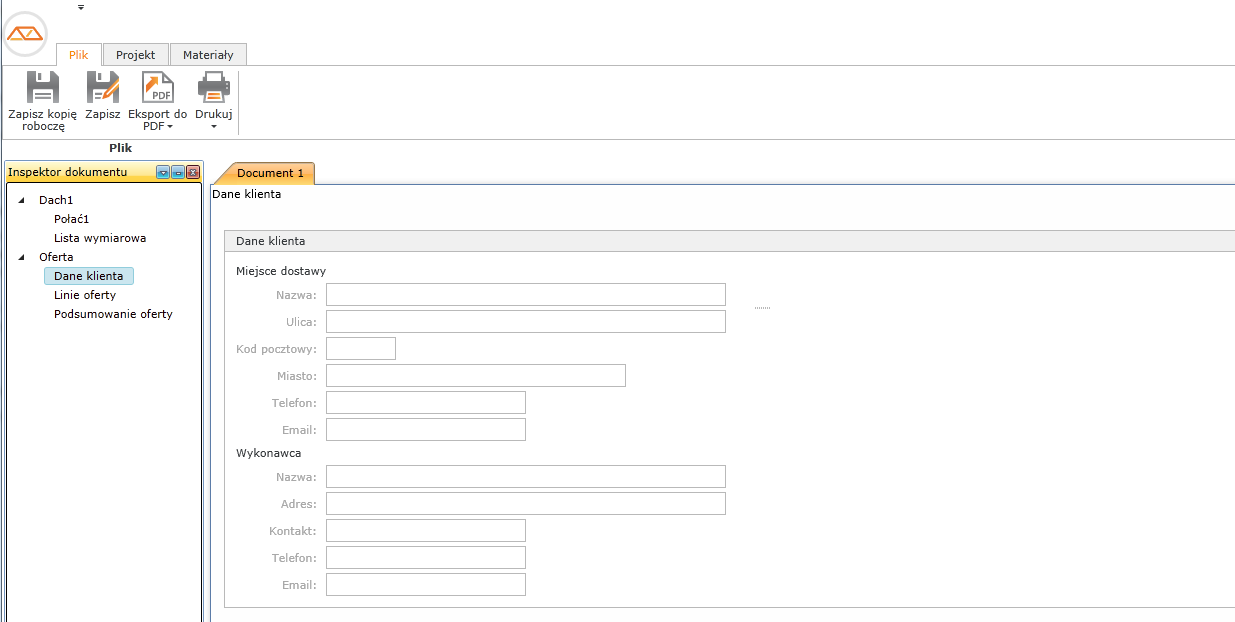Click the Eksport do PDF icon
The width and height of the screenshot is (1235, 622).
pos(157,88)
